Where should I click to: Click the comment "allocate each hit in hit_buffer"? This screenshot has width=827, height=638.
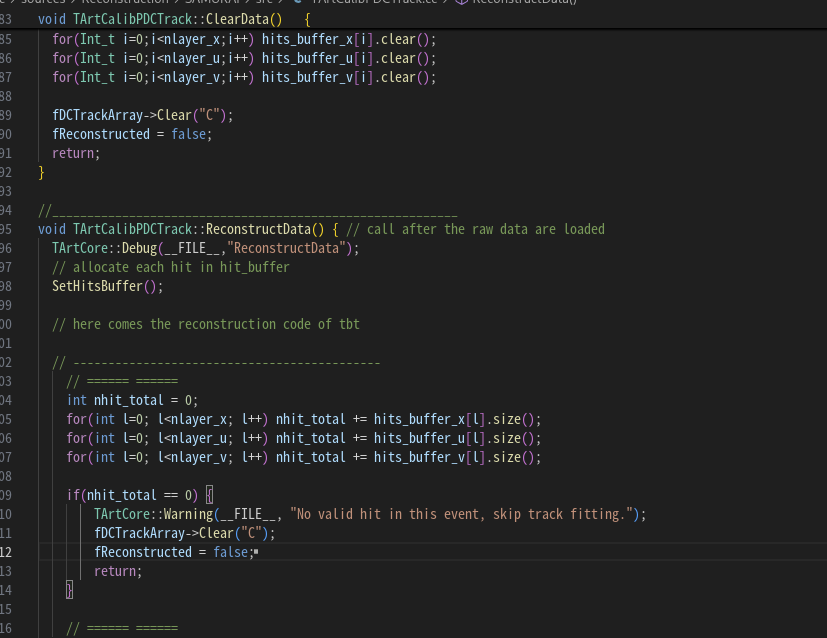tap(170, 267)
